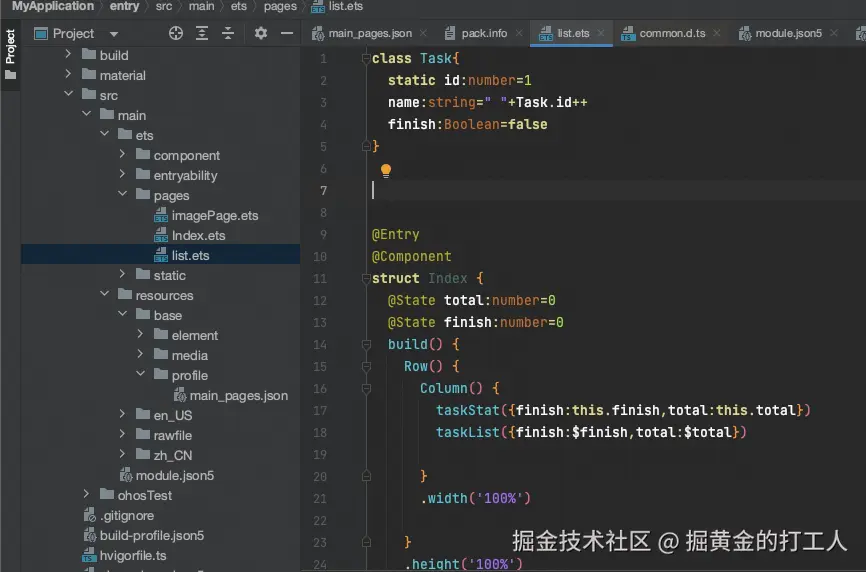Select main_pages.json under profile folder
The width and height of the screenshot is (866, 572).
(x=239, y=396)
